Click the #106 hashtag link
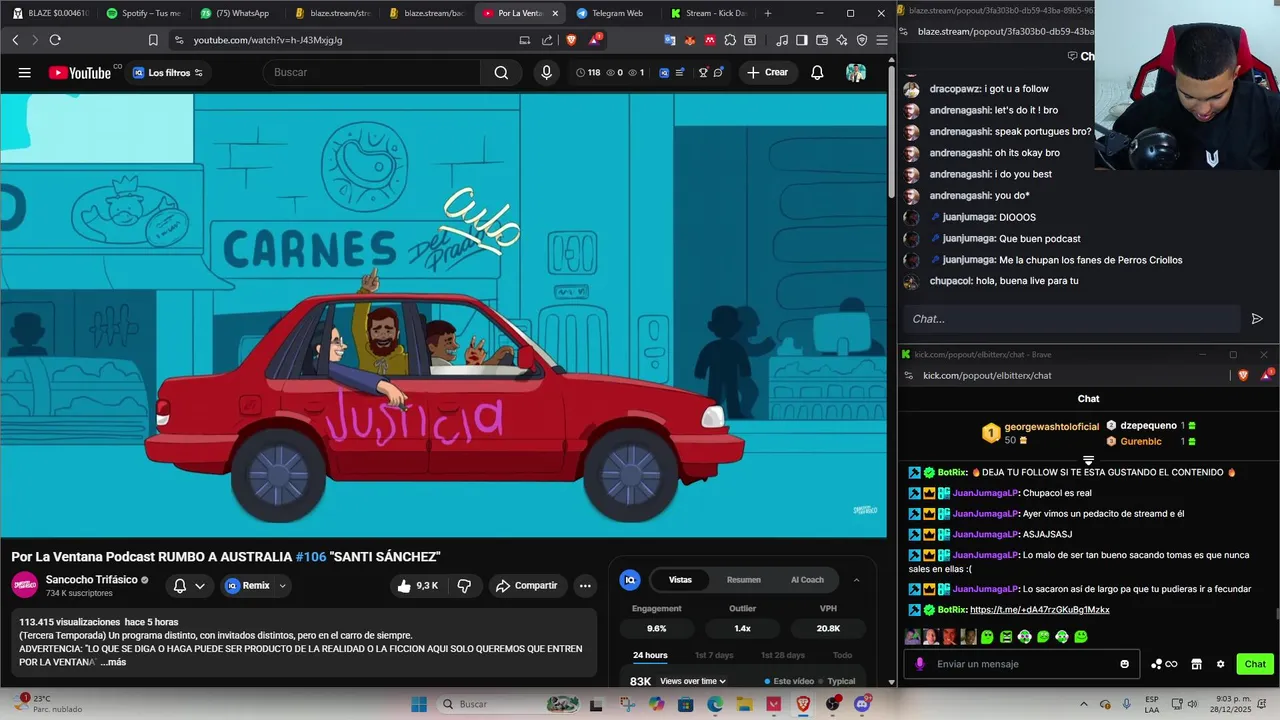Screen dimensions: 1280x720 tap(310, 556)
